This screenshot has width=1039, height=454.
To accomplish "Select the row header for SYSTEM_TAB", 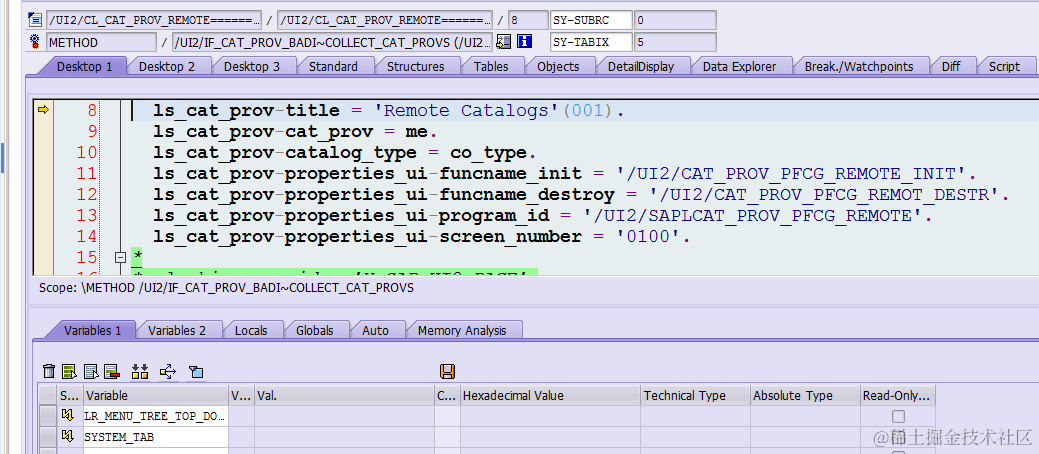I will tap(48, 437).
